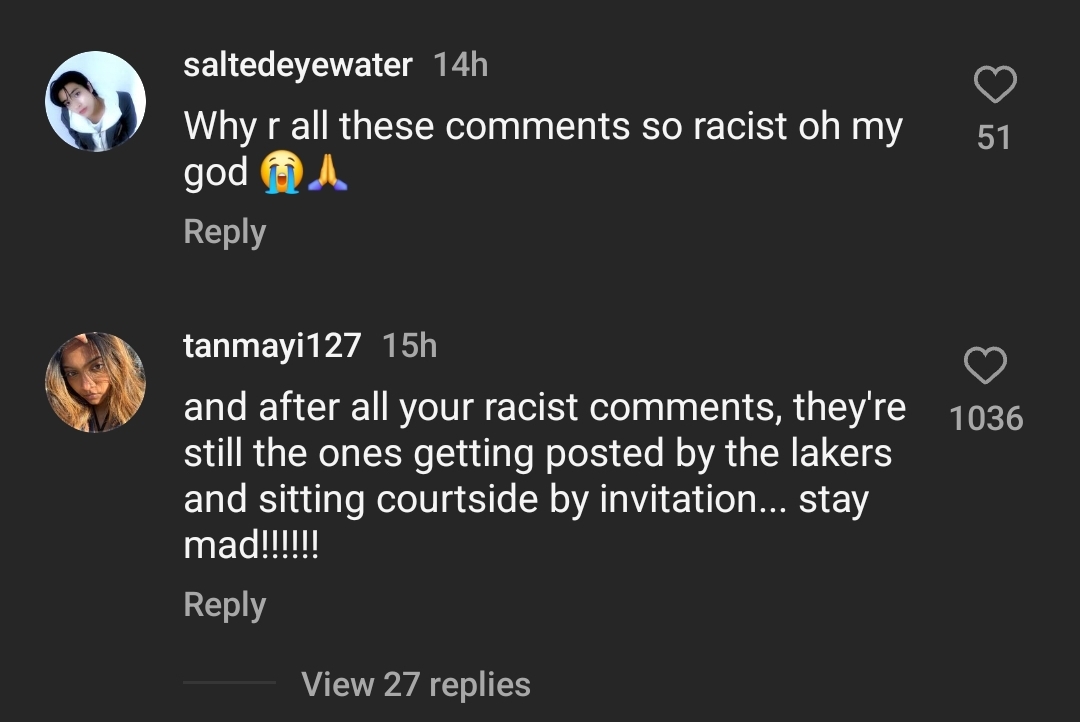
Task: Click the 14h timestamp
Action: click(460, 65)
